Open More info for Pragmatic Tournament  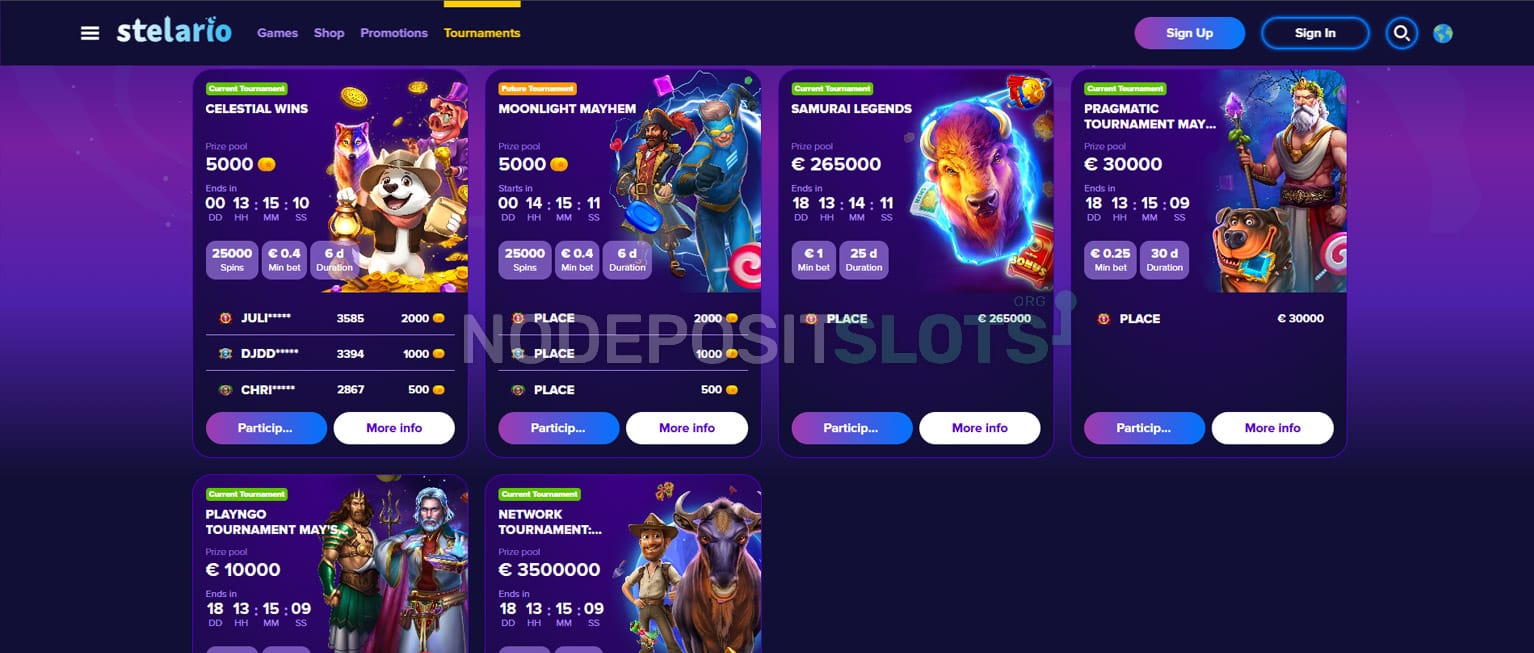point(1272,428)
